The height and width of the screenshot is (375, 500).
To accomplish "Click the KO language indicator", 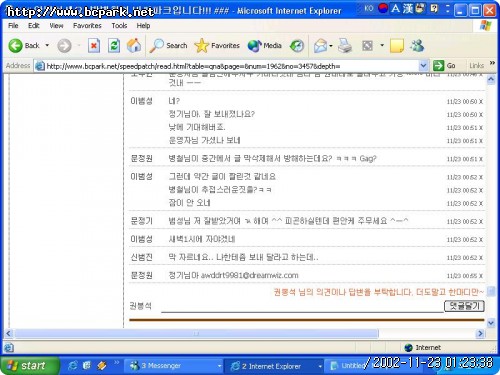I will tap(368, 8).
